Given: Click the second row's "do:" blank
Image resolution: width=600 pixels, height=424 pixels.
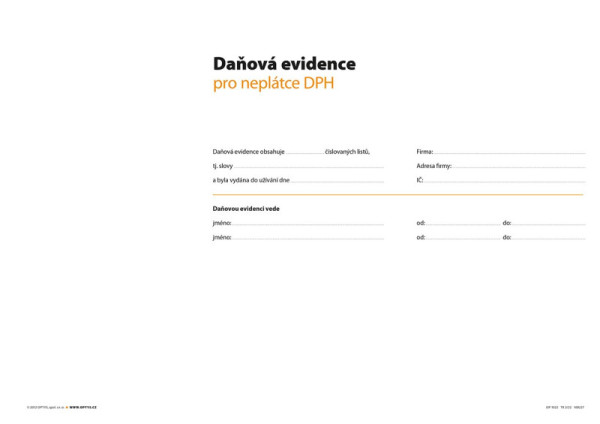Looking at the screenshot, I should (x=549, y=238).
